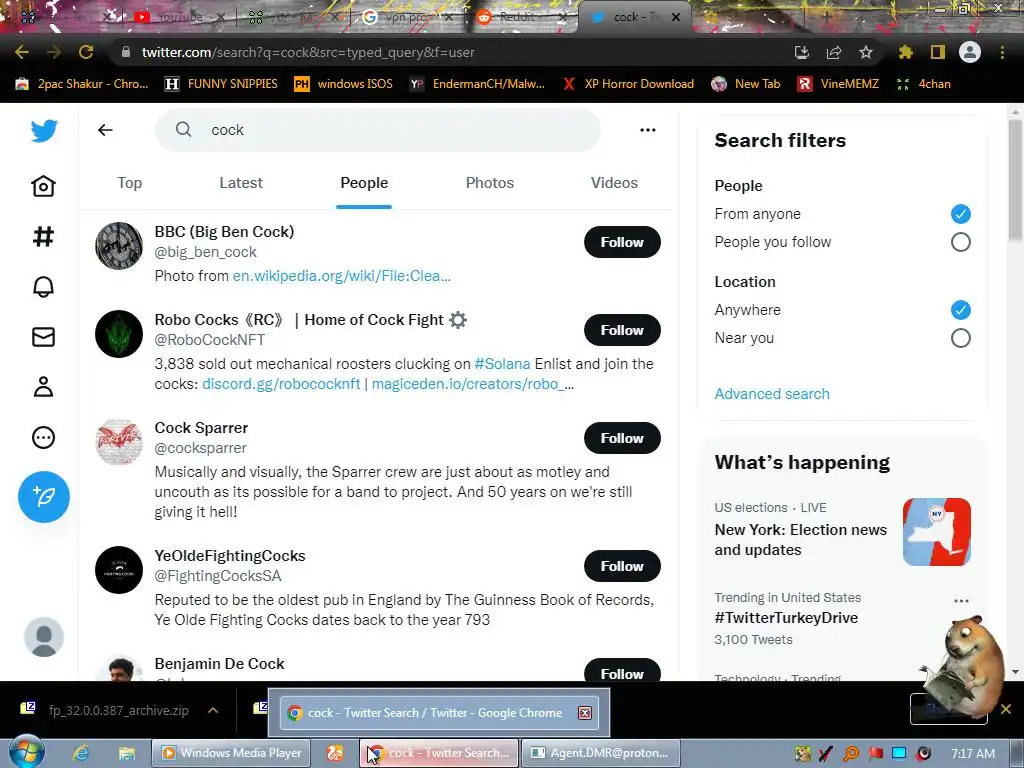Select the People you follow option
This screenshot has height=768, width=1024.
pos(961,242)
